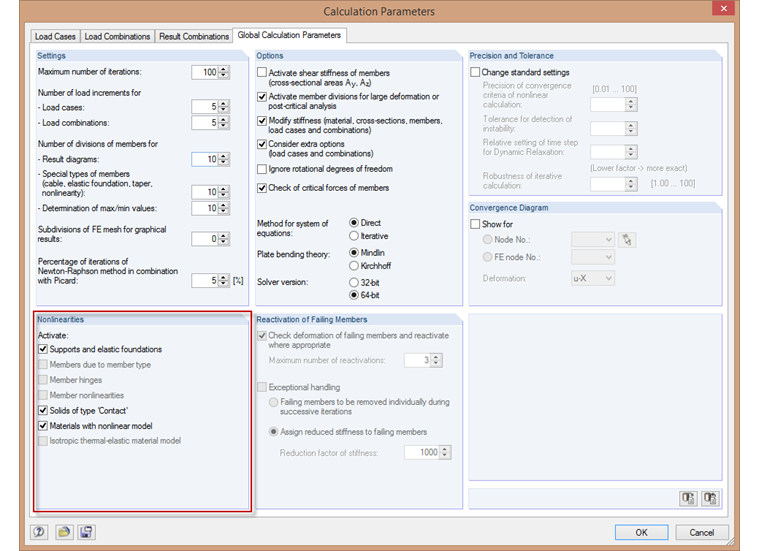Adjust the Load cases increments spinner

(x=223, y=107)
